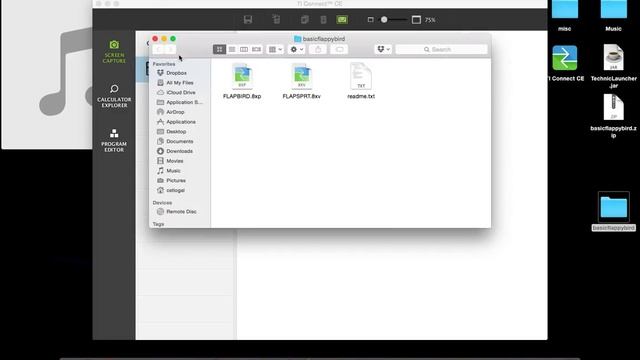Click the save icon in TI Connect toolbar
Screen dimensions: 640x360
(248, 20)
